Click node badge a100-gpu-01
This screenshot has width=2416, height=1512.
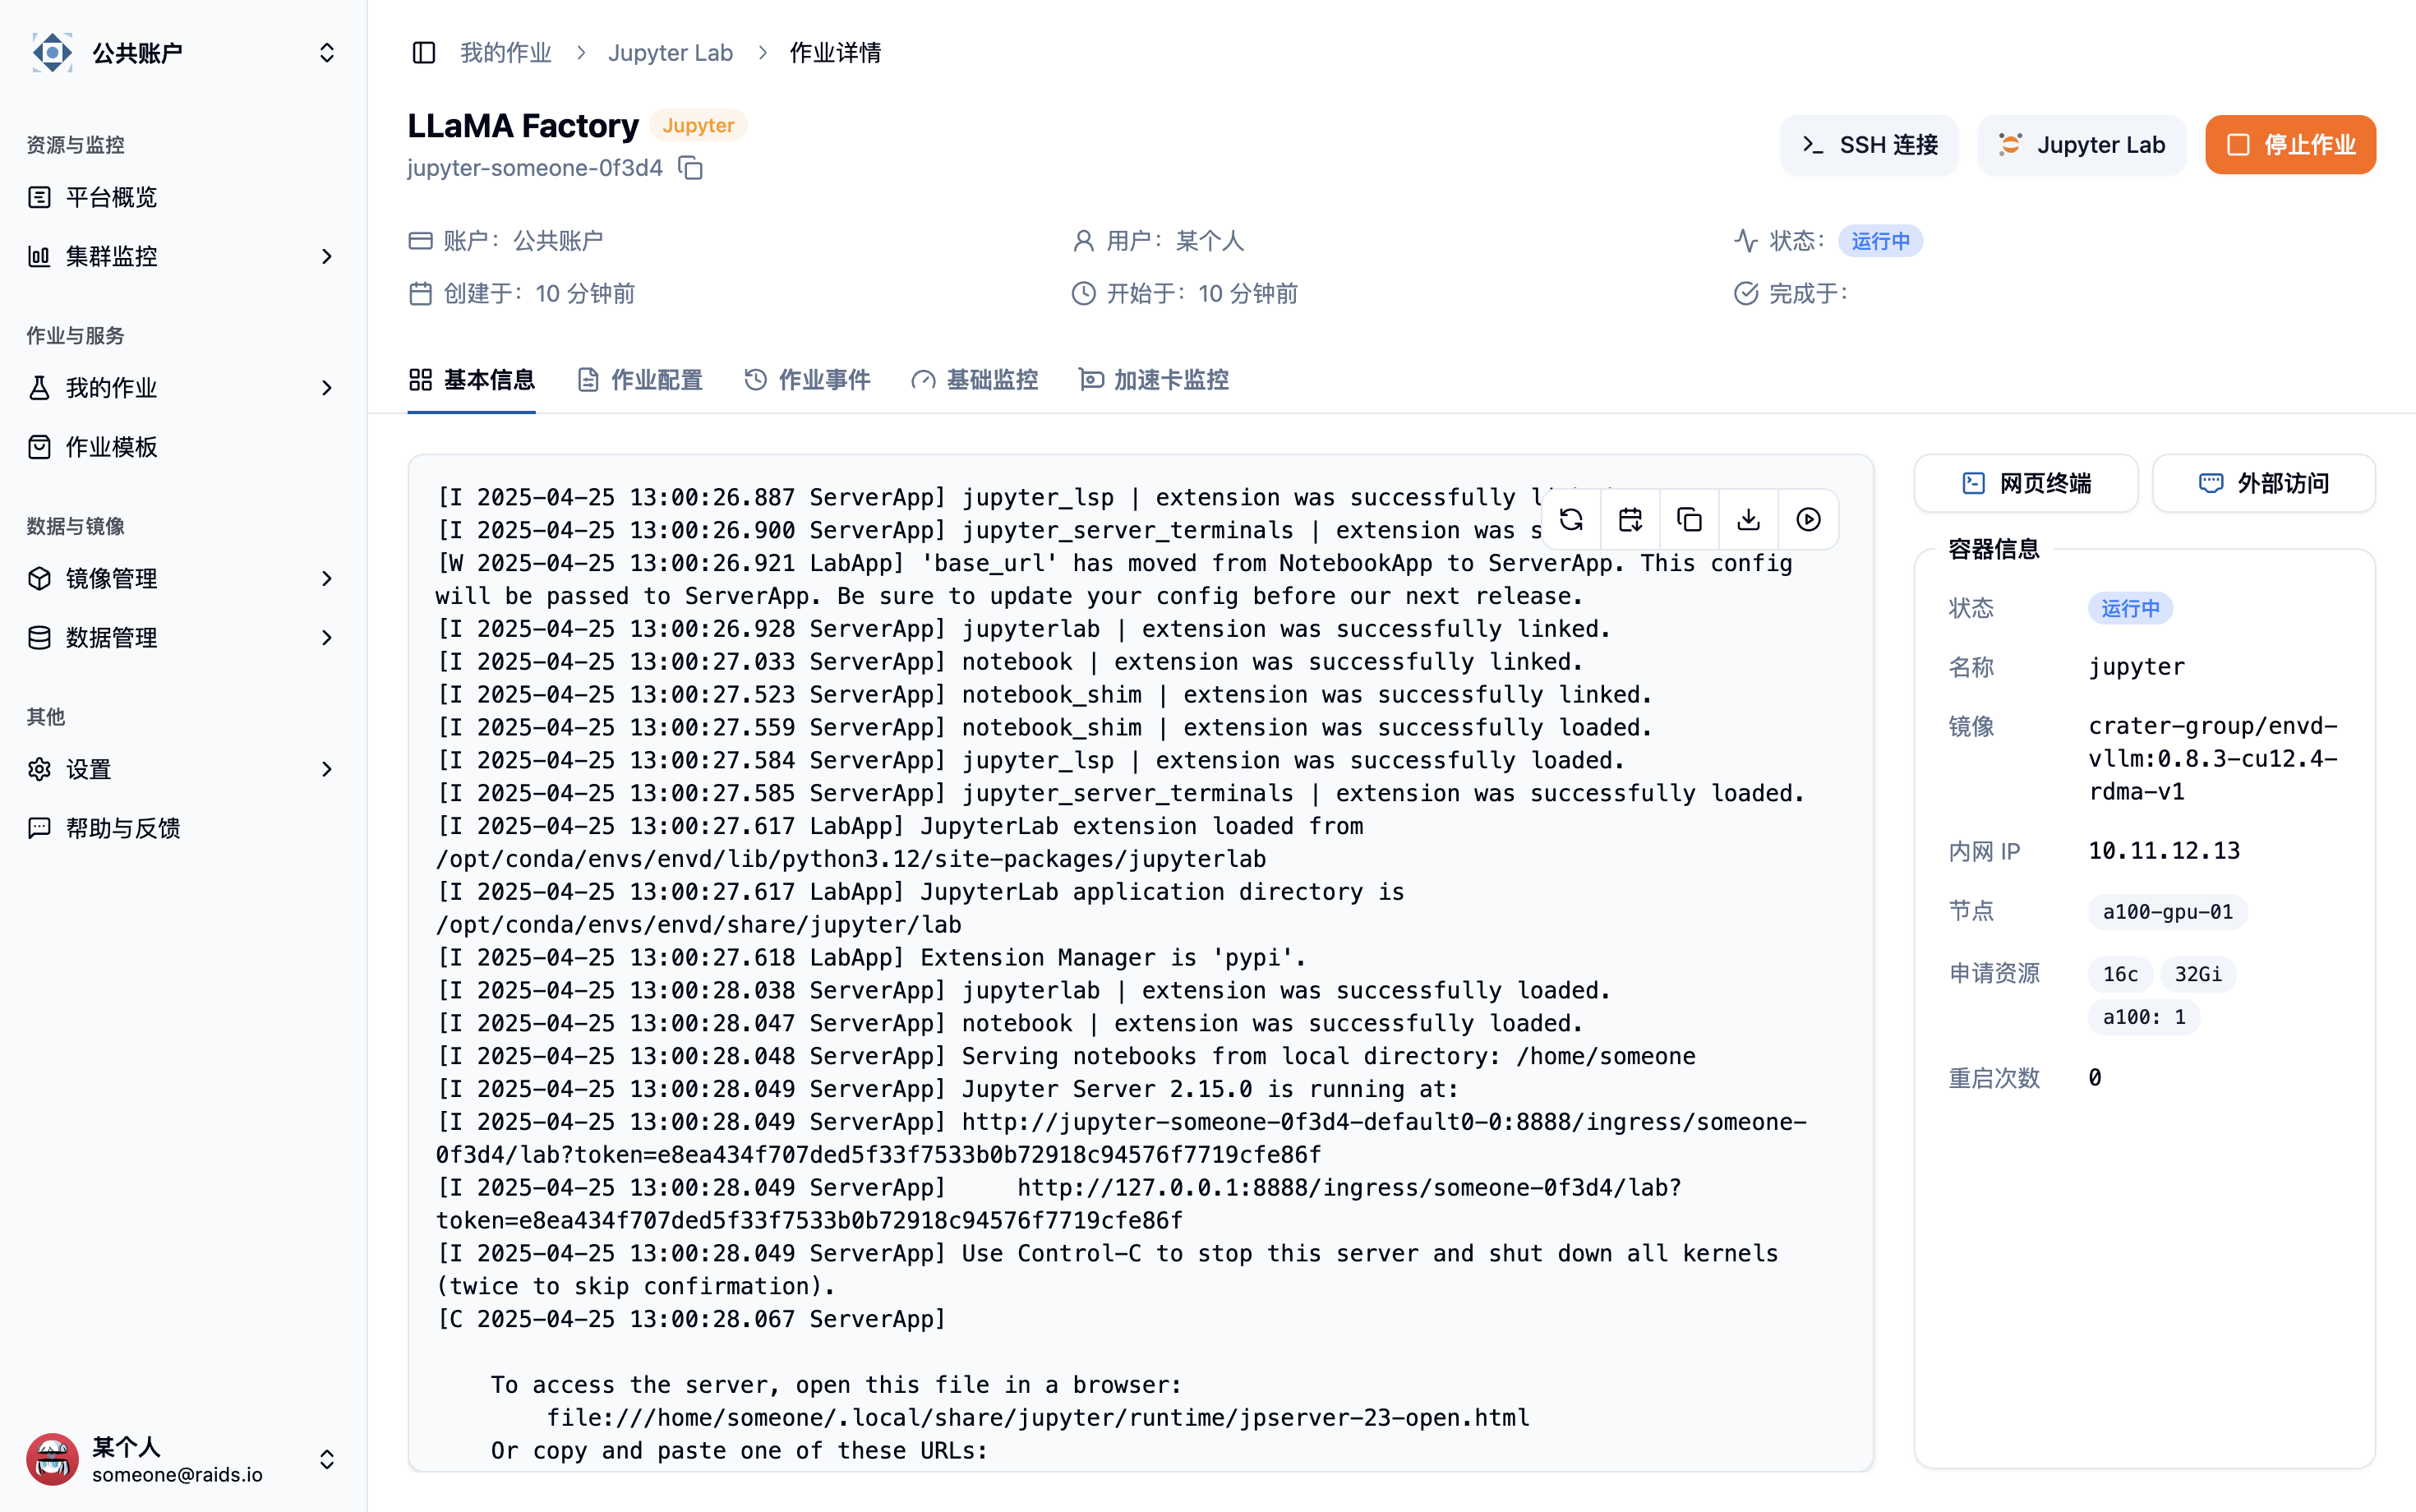point(2167,912)
